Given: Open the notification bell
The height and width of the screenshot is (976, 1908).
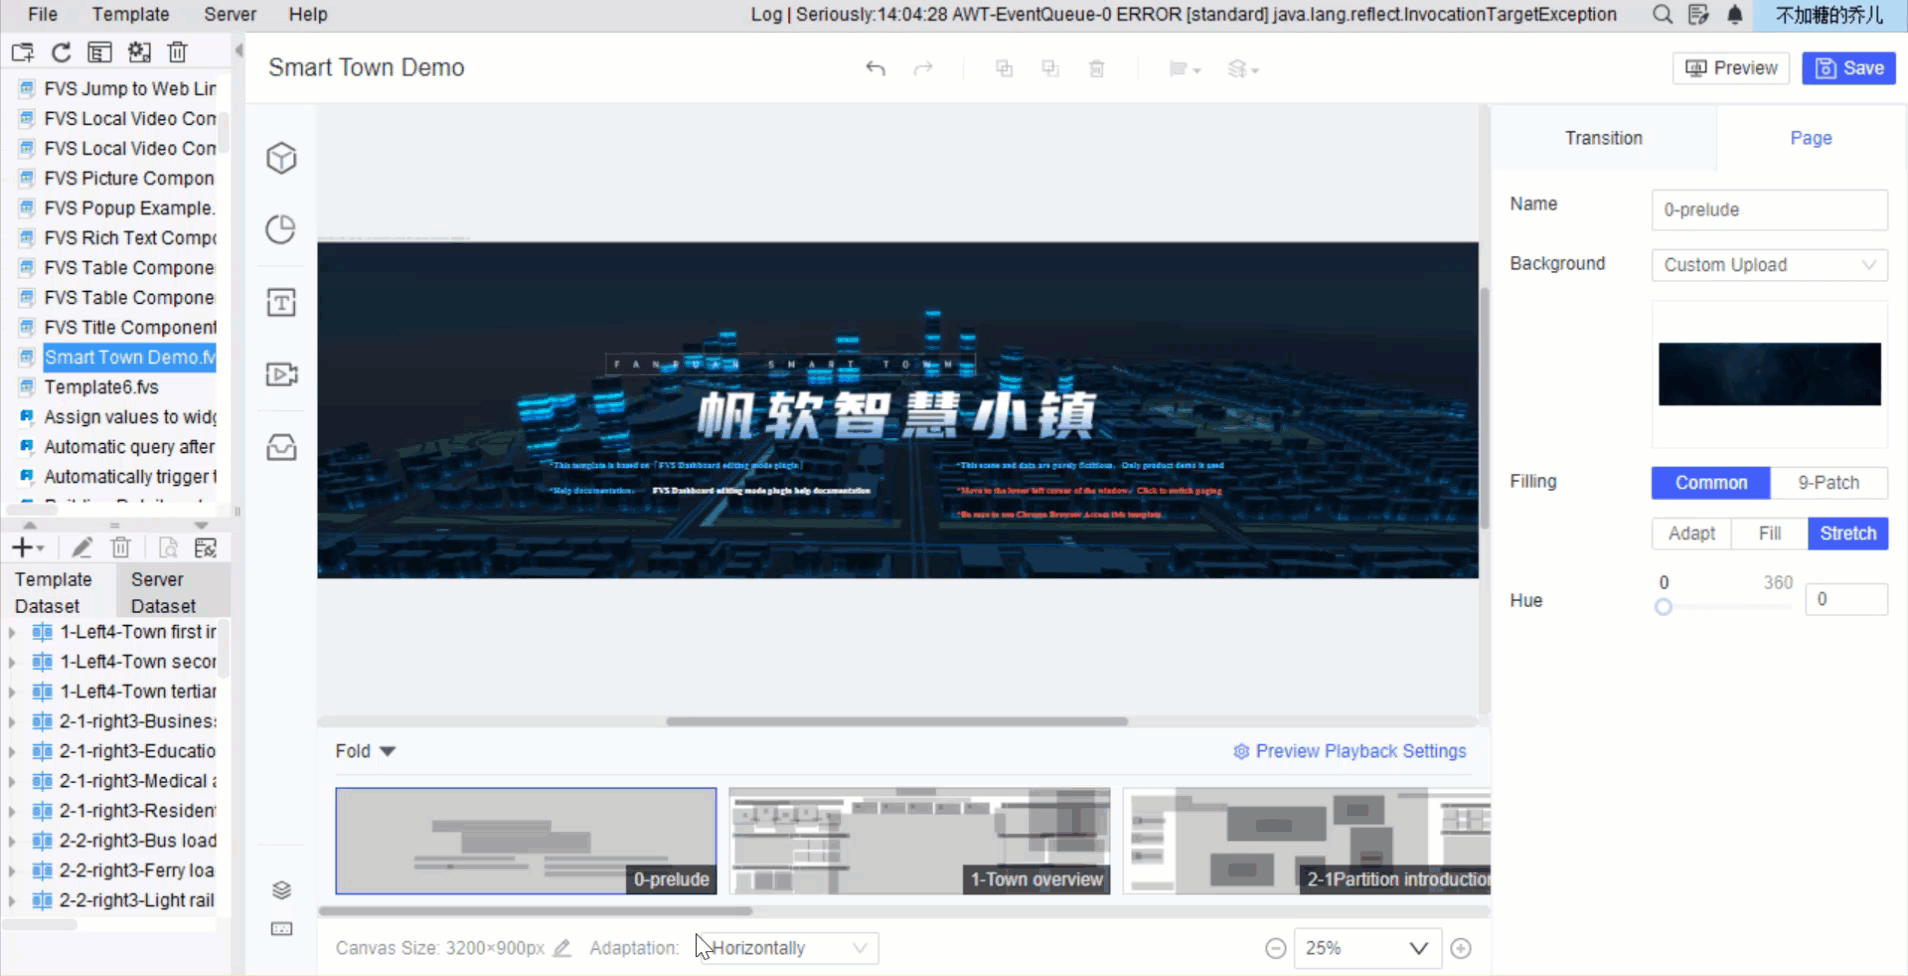Looking at the screenshot, I should pyautogui.click(x=1735, y=14).
